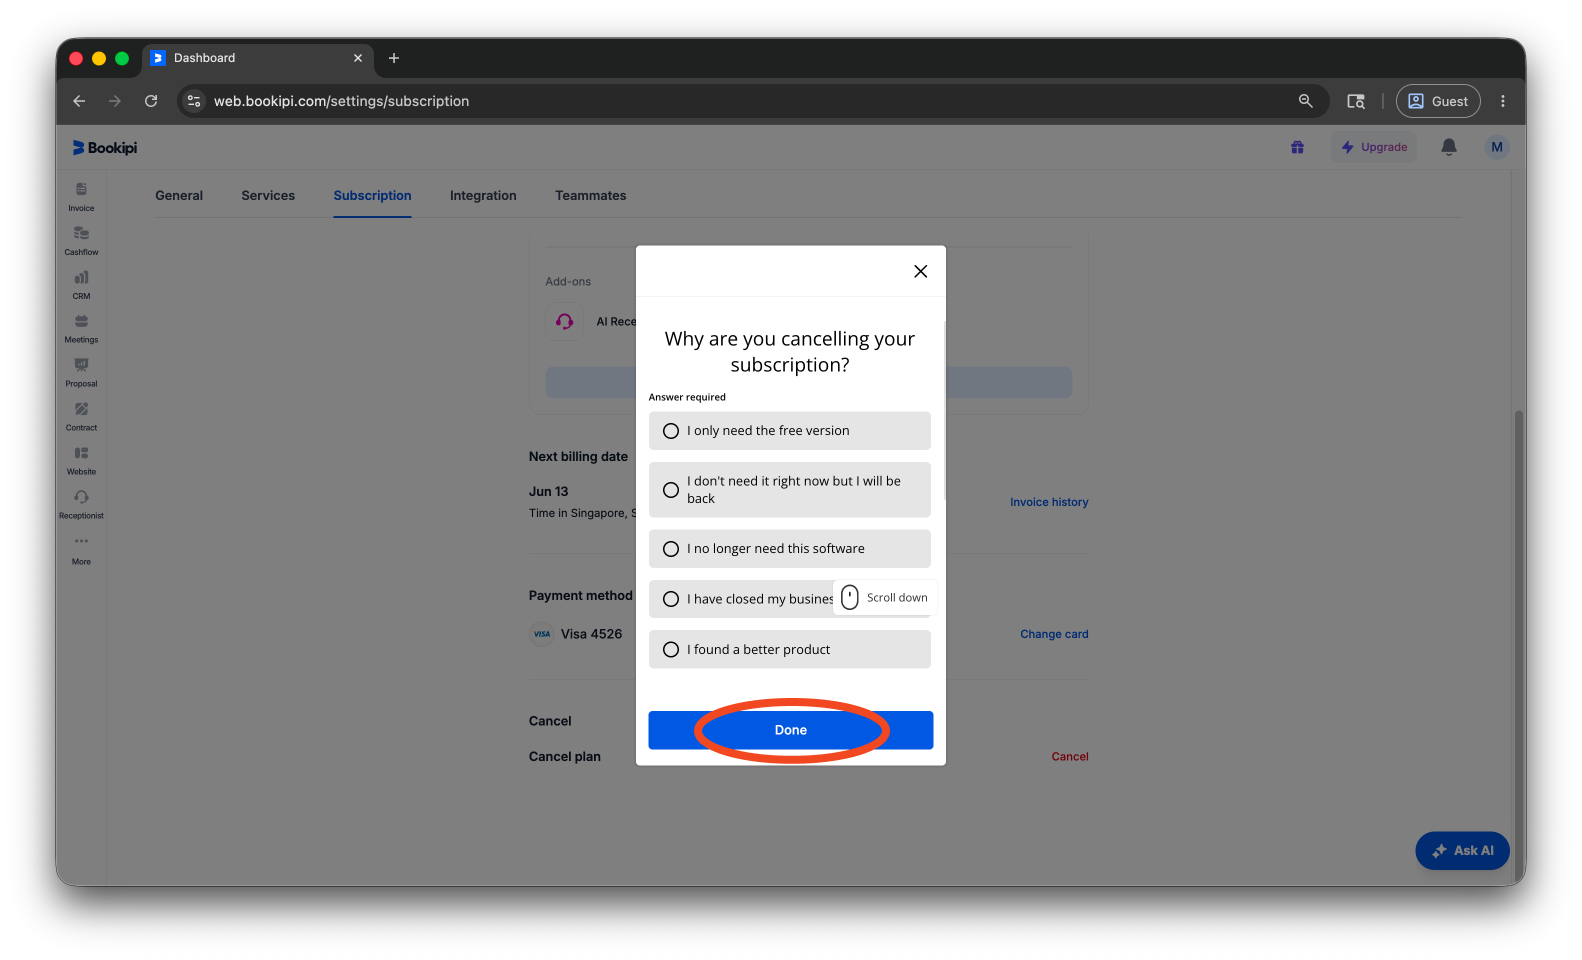The height and width of the screenshot is (960, 1582).
Task: Click the 'Answer required' label
Action: point(687,397)
